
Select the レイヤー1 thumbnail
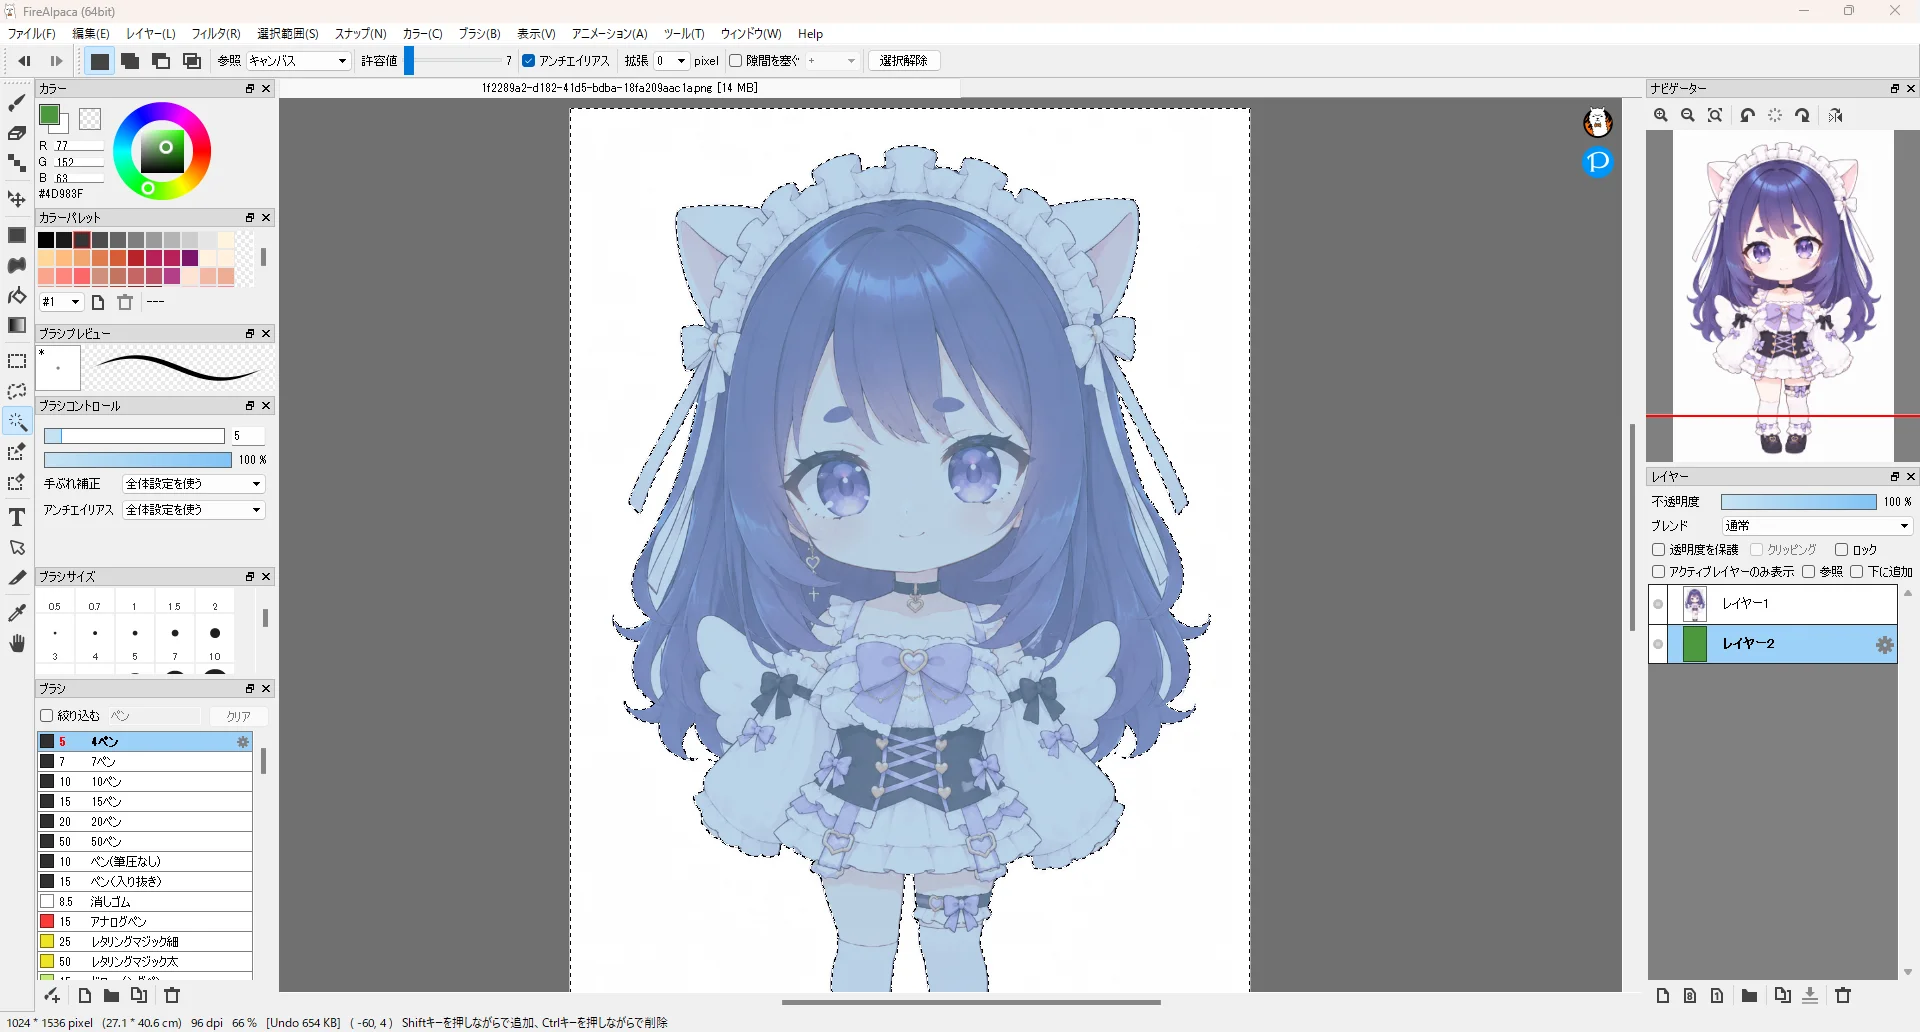pos(1695,604)
